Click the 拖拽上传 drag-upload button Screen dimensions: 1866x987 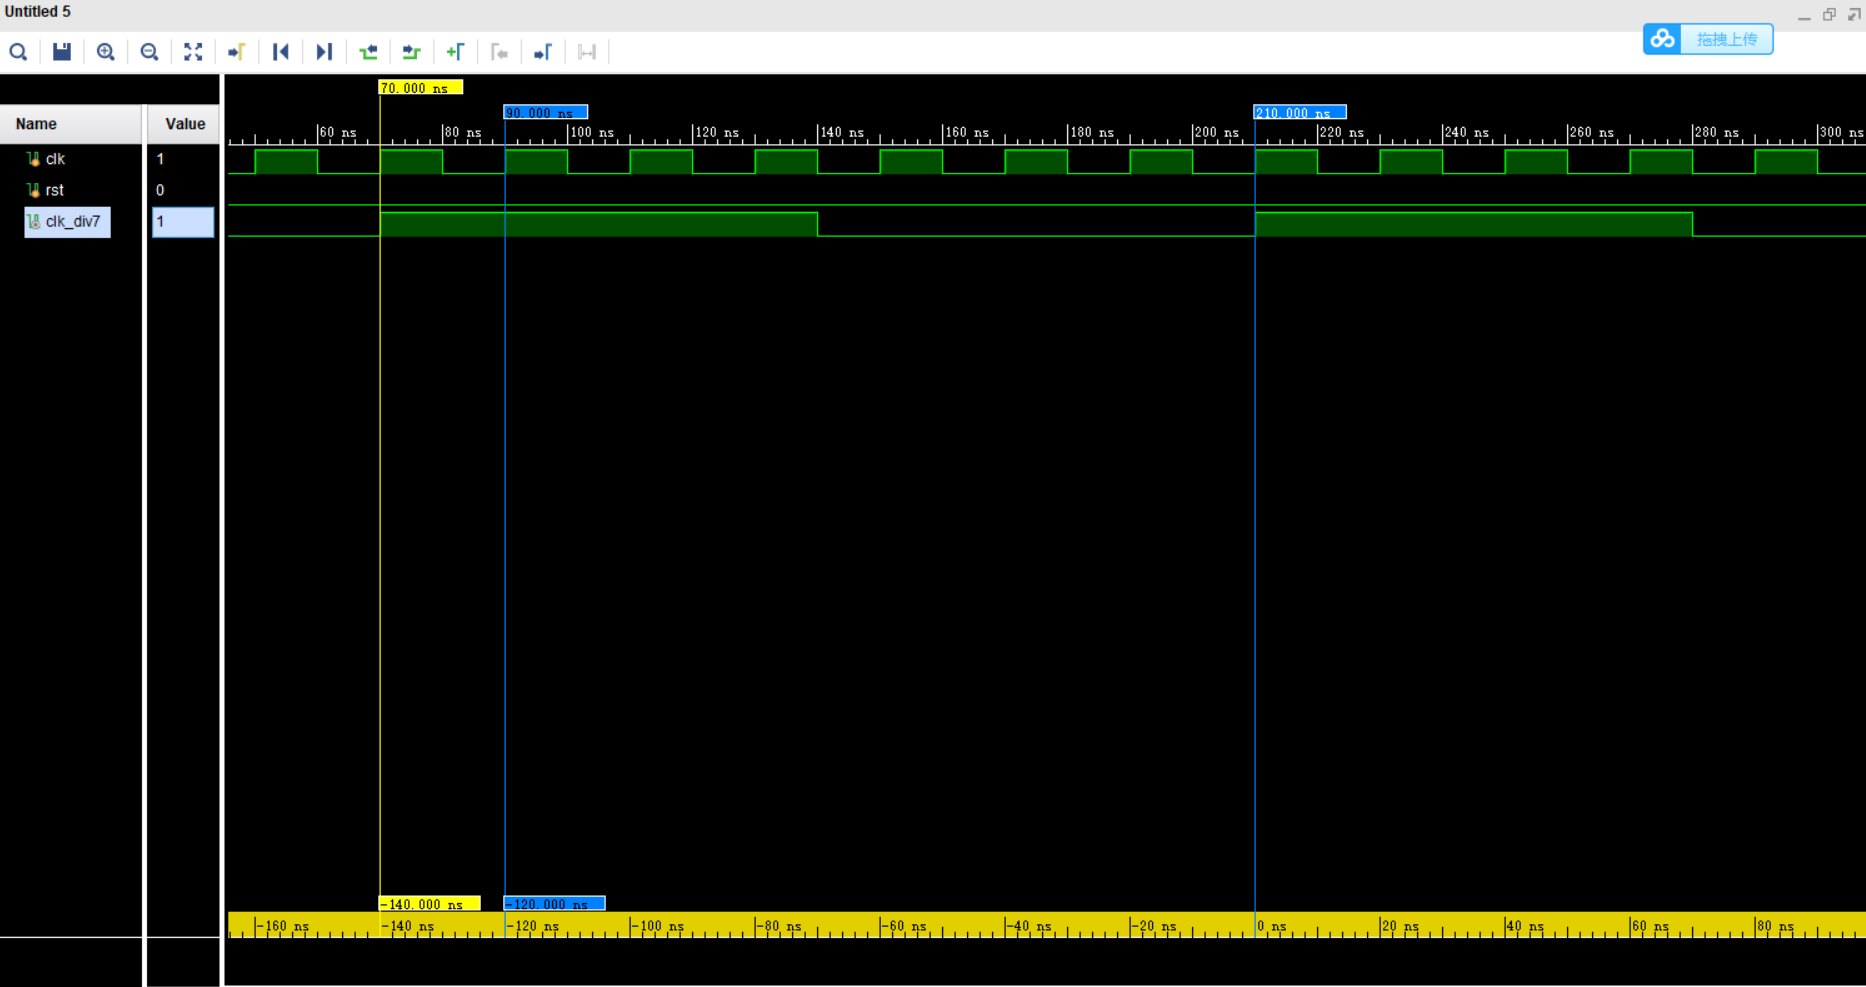1726,39
